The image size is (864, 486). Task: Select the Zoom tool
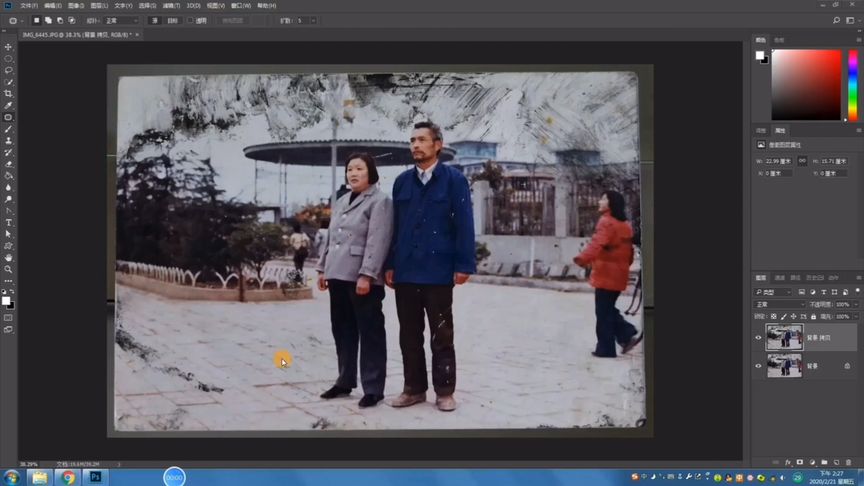point(8,269)
